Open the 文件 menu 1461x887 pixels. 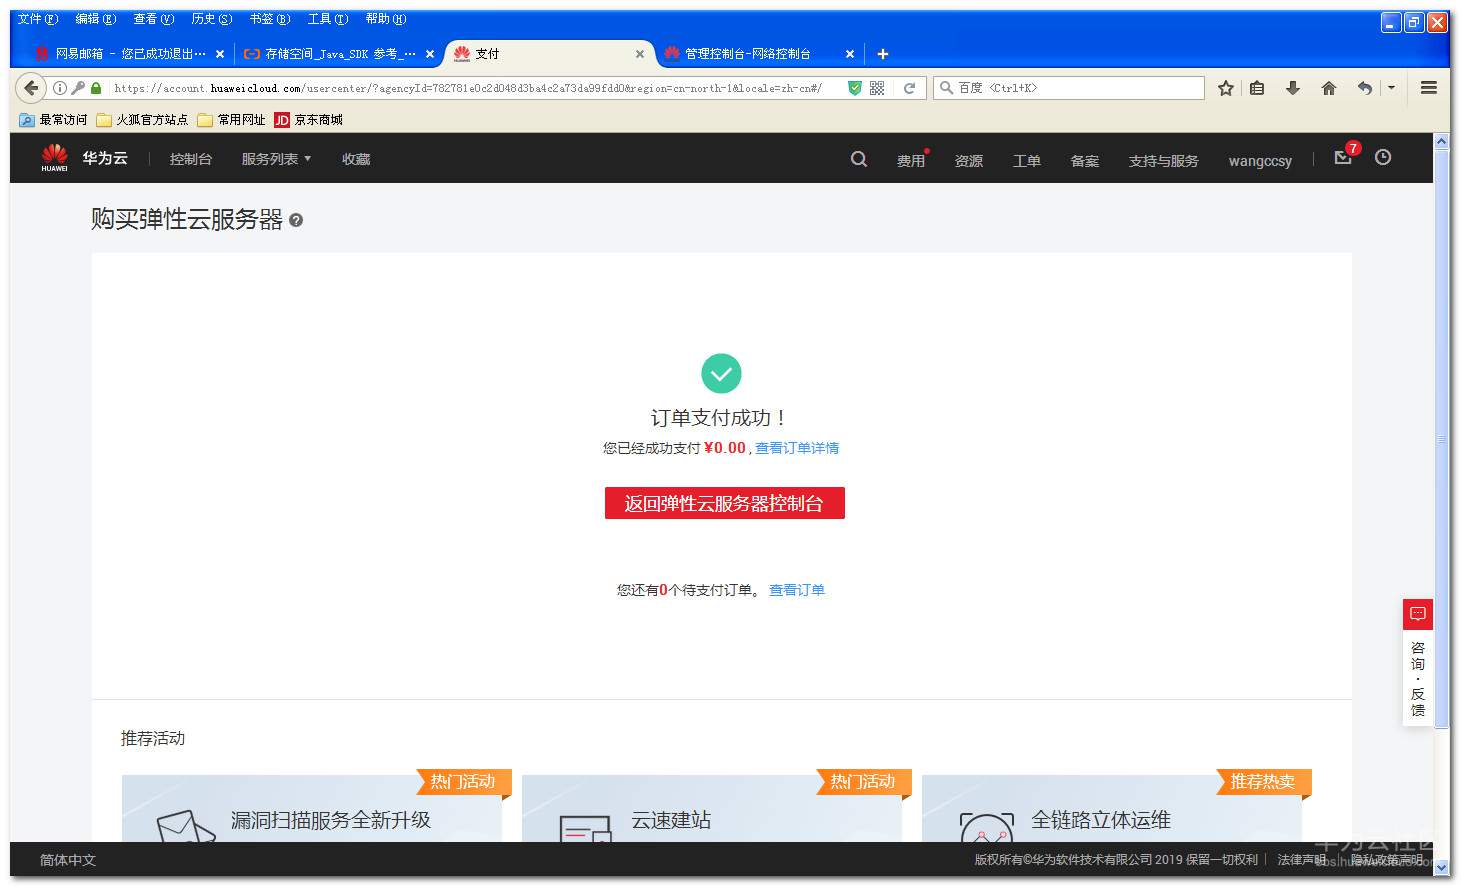pos(38,19)
